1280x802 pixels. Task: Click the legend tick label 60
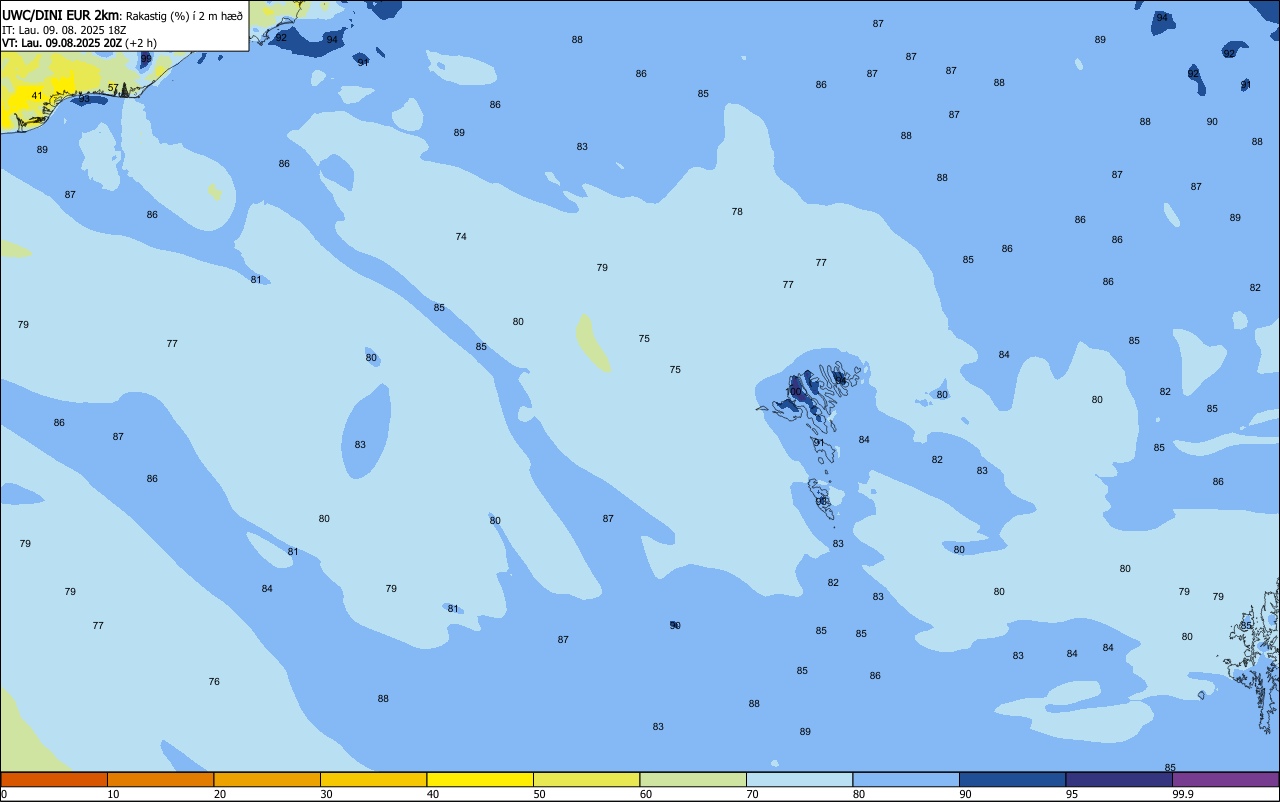(646, 794)
